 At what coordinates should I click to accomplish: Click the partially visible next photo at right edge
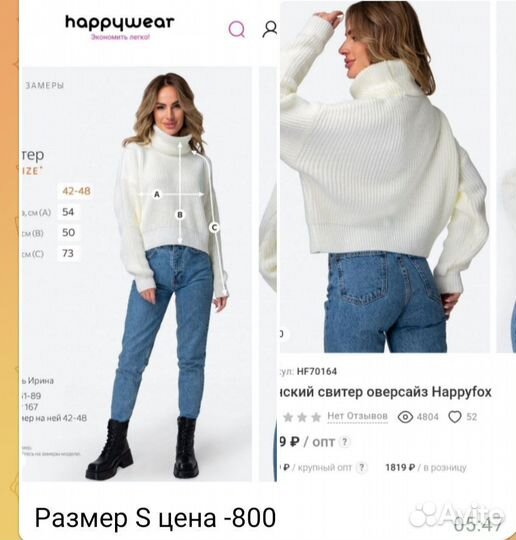506,176
